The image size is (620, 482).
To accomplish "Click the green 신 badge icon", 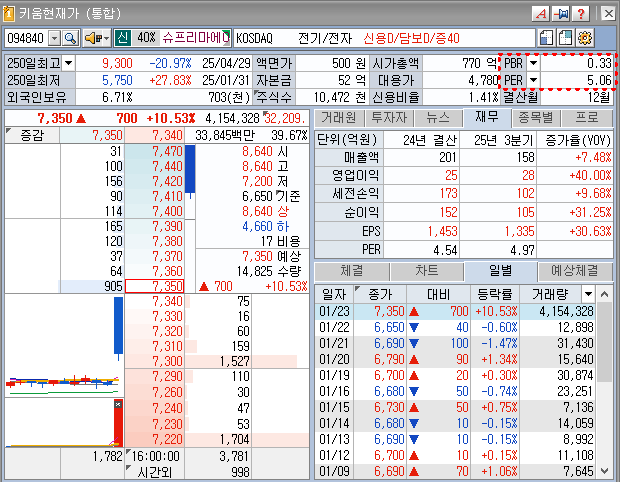I will click(x=123, y=38).
